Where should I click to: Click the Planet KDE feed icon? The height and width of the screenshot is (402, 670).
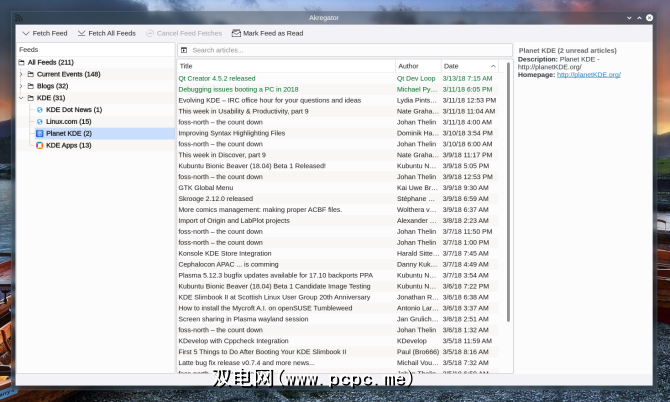[x=40, y=133]
